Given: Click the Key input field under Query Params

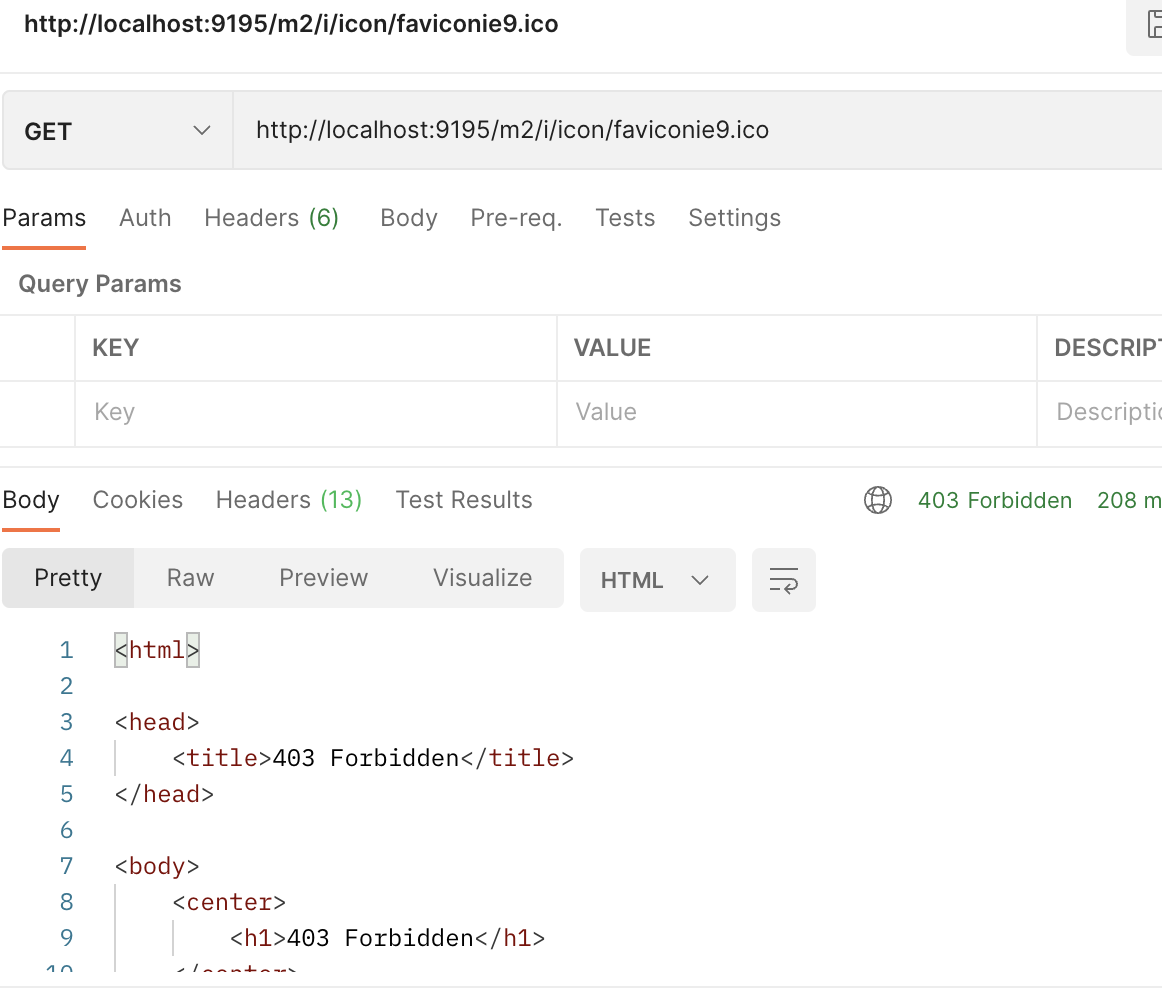Looking at the screenshot, I should 315,412.
